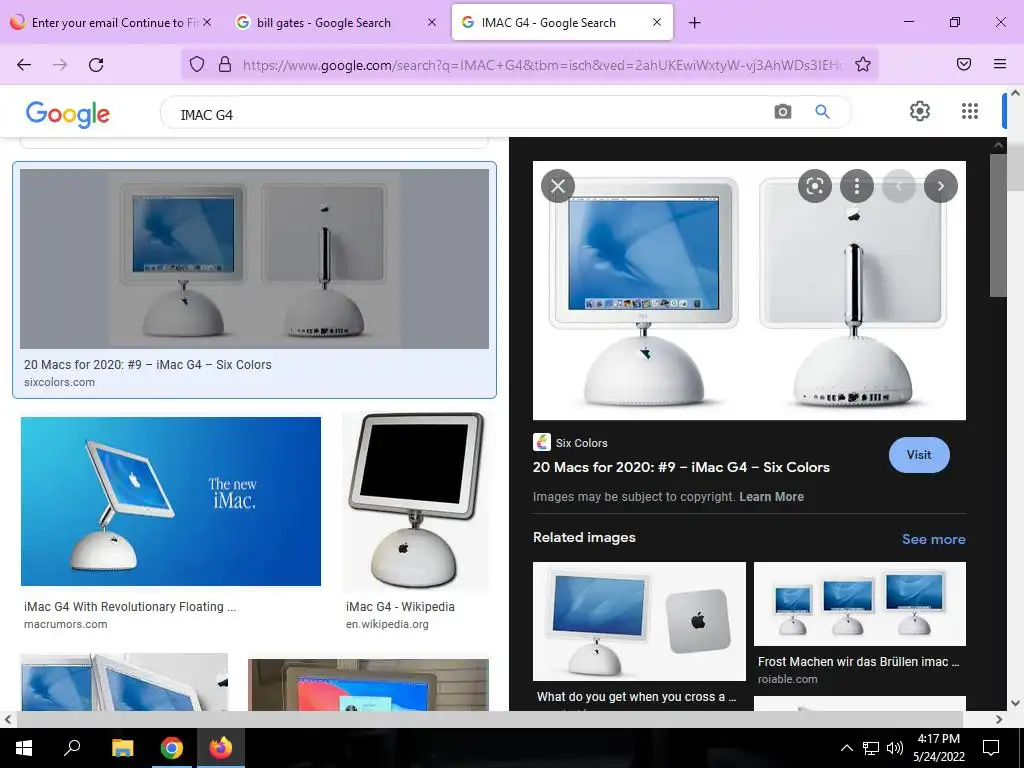Click the Google logo
The height and width of the screenshot is (768, 1024).
(x=68, y=114)
